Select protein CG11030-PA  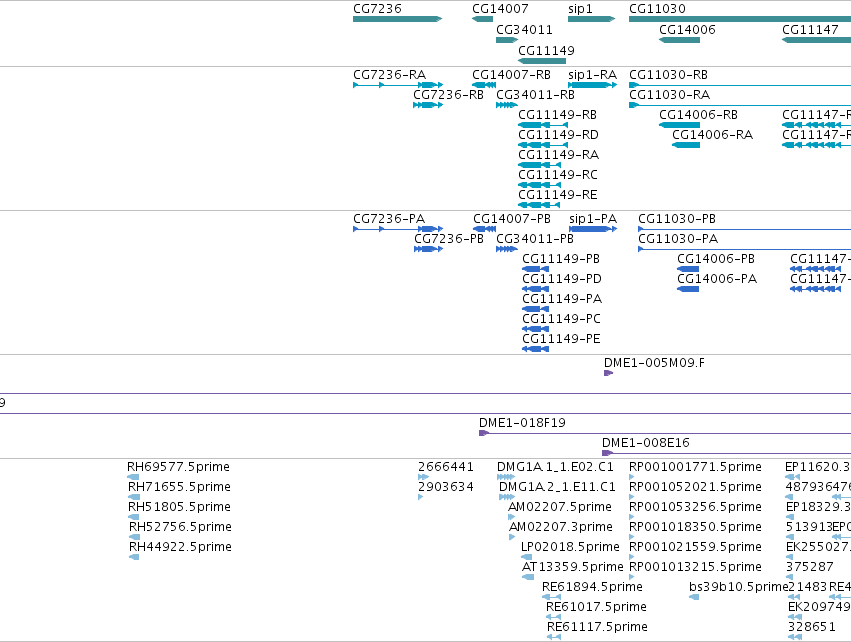pos(745,249)
